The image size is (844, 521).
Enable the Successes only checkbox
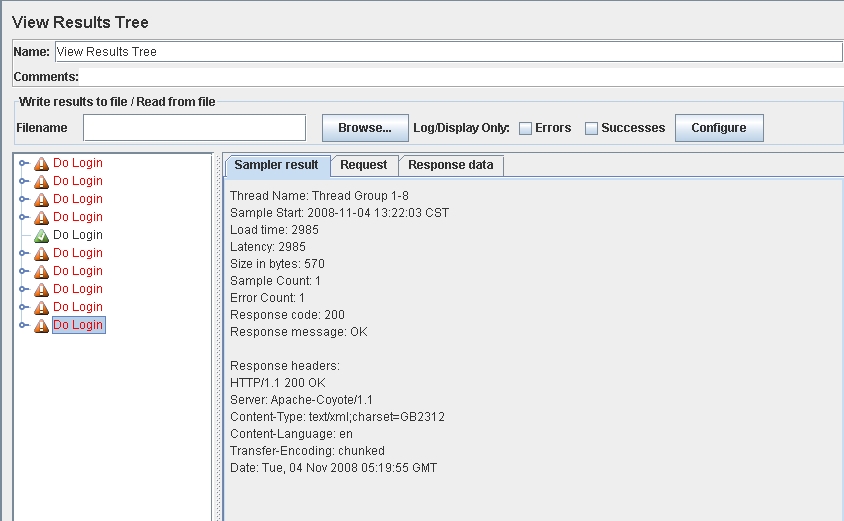tap(591, 128)
